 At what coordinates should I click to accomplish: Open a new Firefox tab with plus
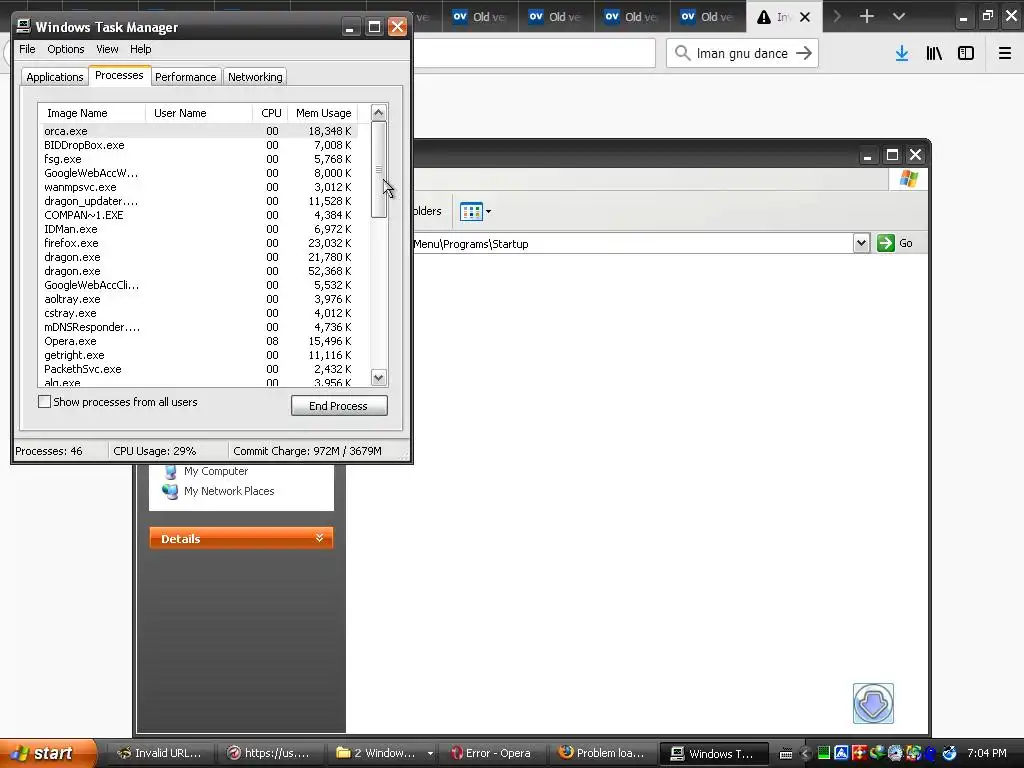pyautogui.click(x=867, y=16)
